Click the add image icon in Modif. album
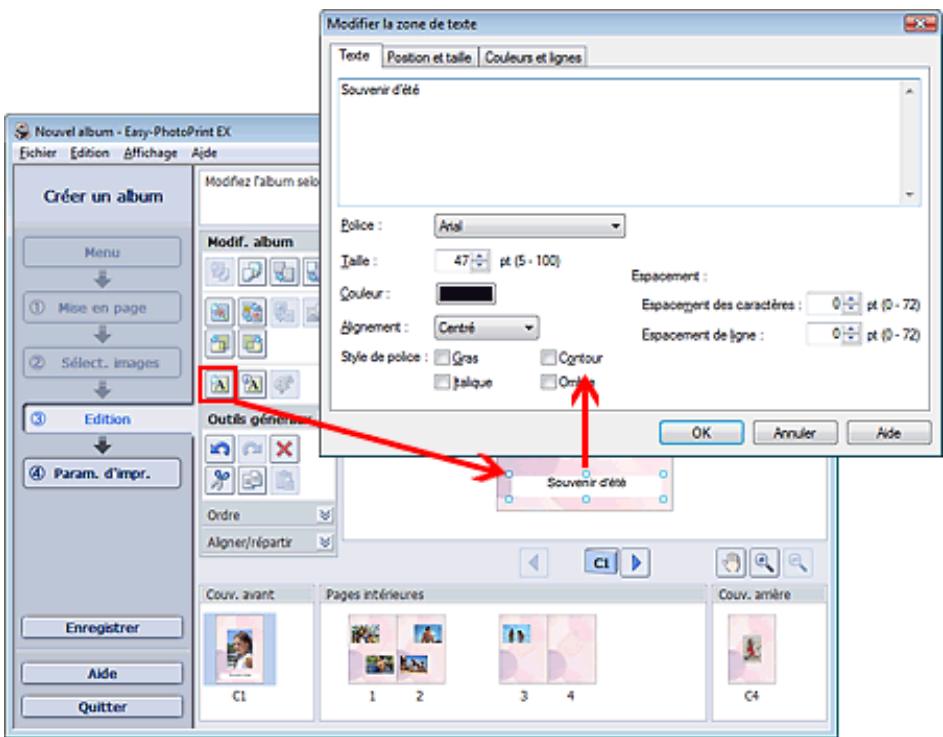The image size is (943, 737). [220, 312]
